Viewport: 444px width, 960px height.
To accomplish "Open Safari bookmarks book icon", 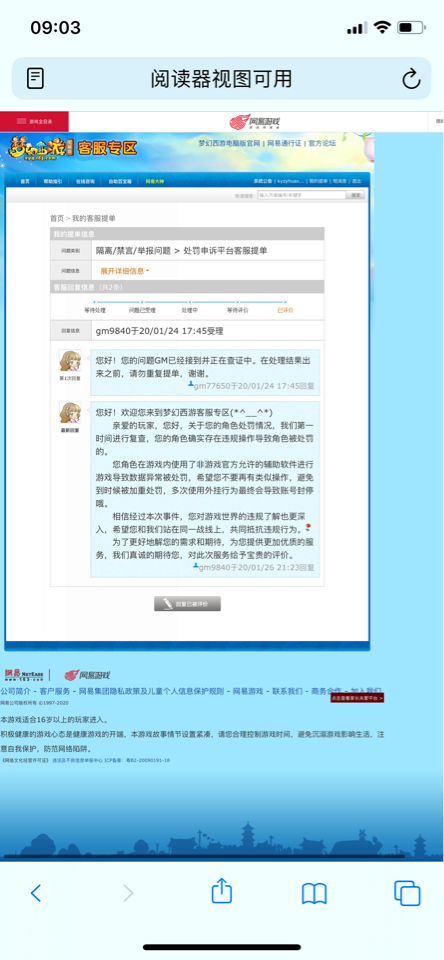I will click(314, 894).
